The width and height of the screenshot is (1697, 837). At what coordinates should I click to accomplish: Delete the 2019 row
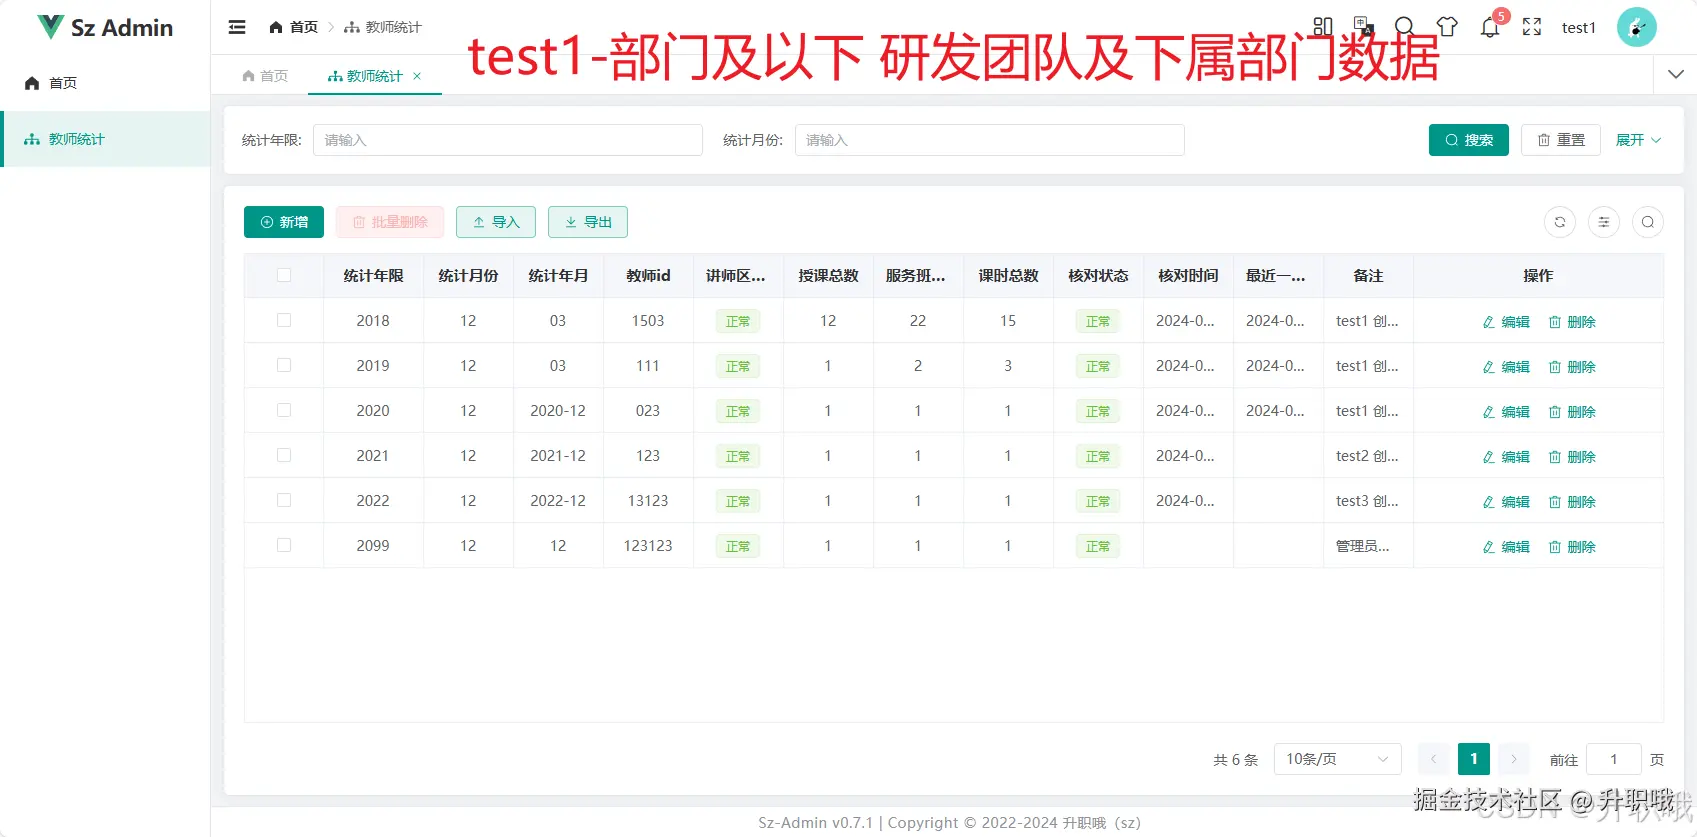point(1572,367)
